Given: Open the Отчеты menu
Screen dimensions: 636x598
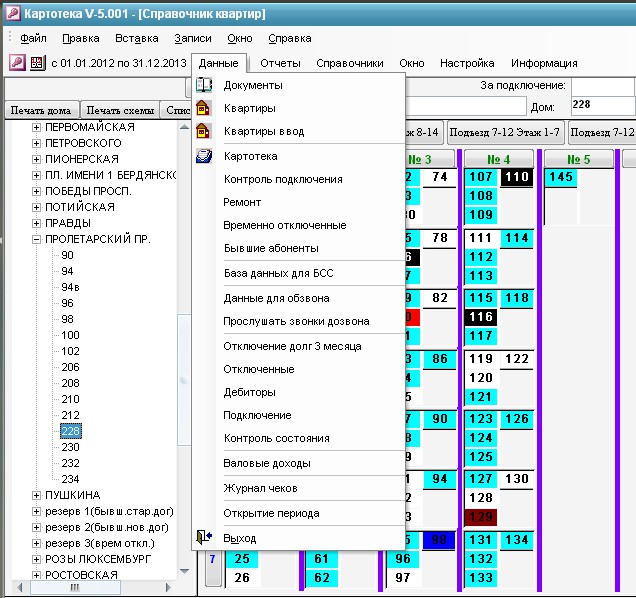Looking at the screenshot, I should point(280,63).
